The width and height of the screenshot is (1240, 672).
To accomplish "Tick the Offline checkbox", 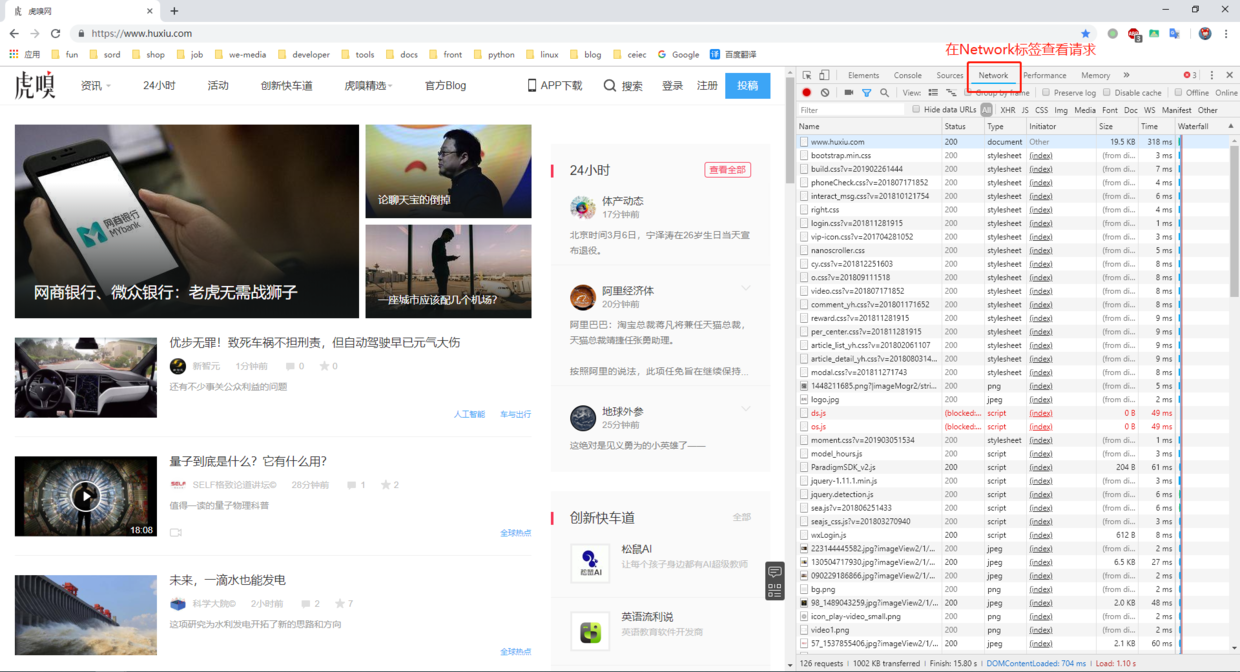I will tap(1178, 93).
